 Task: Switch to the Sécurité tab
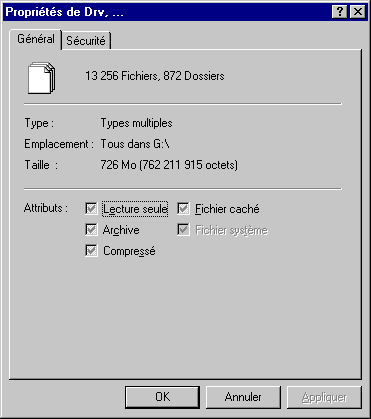86,41
